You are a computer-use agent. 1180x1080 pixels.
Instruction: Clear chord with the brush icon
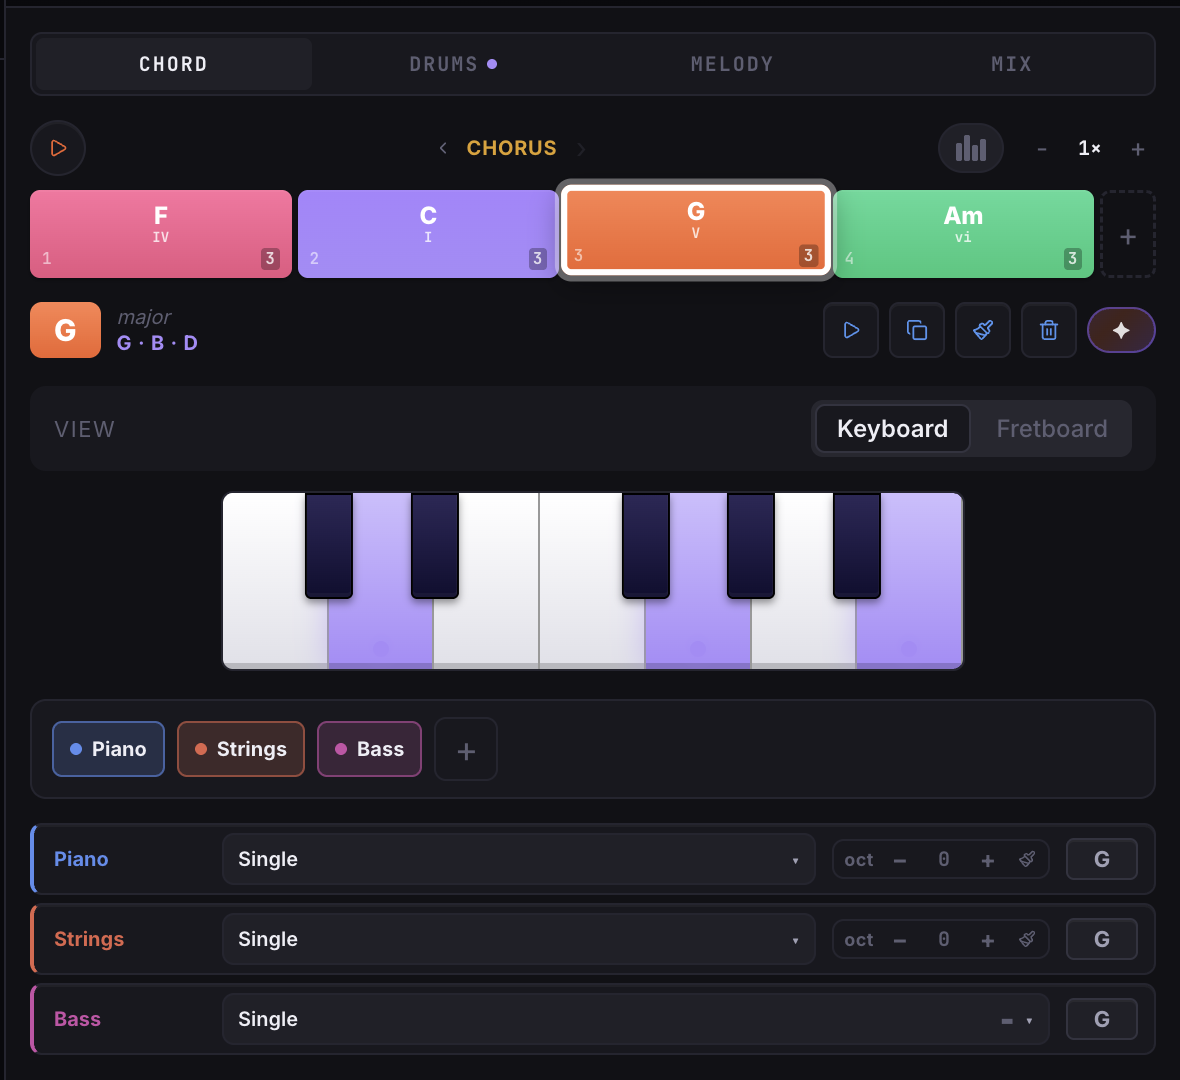tap(983, 330)
